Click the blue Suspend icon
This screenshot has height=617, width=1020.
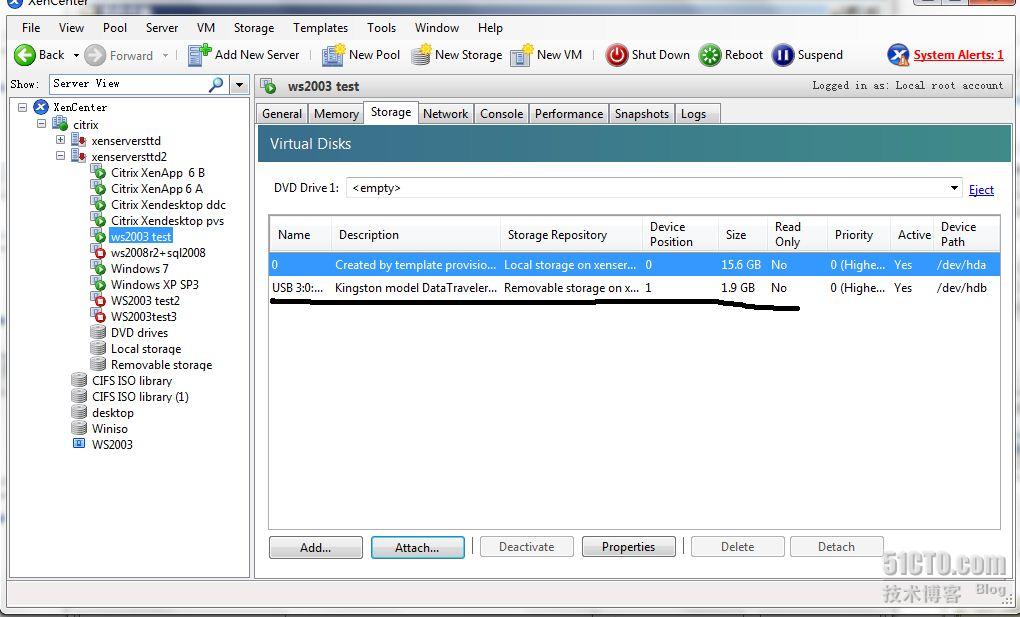(783, 55)
